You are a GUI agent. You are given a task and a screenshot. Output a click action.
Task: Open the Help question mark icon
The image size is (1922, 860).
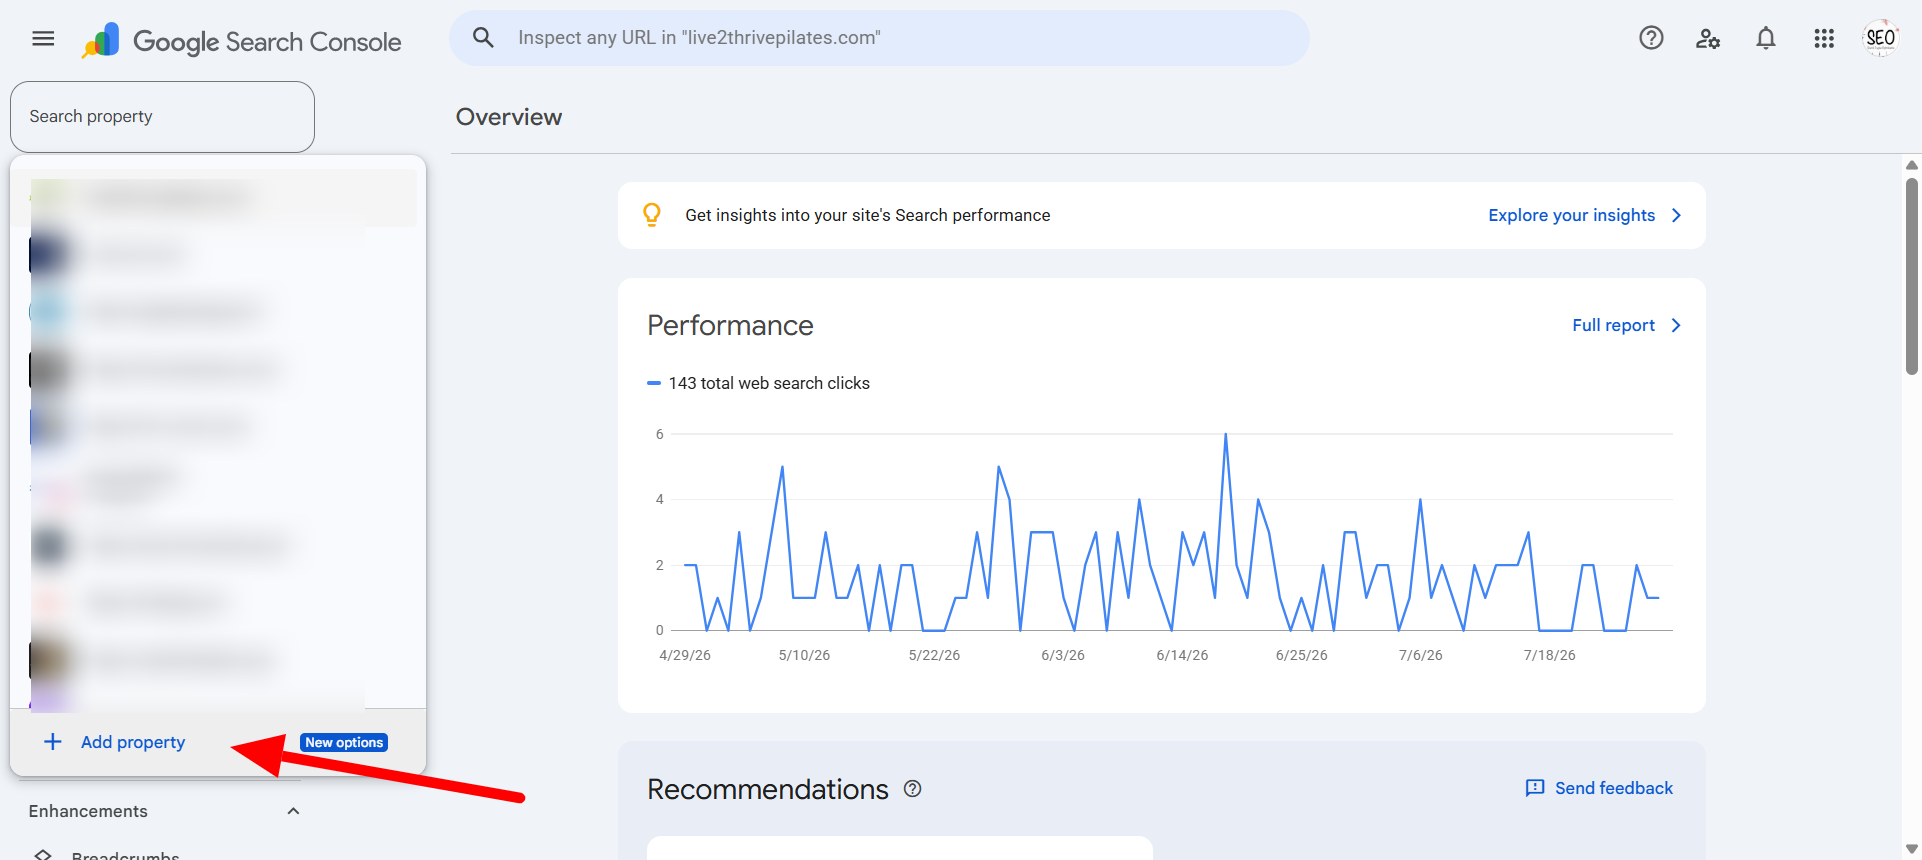click(x=1651, y=38)
